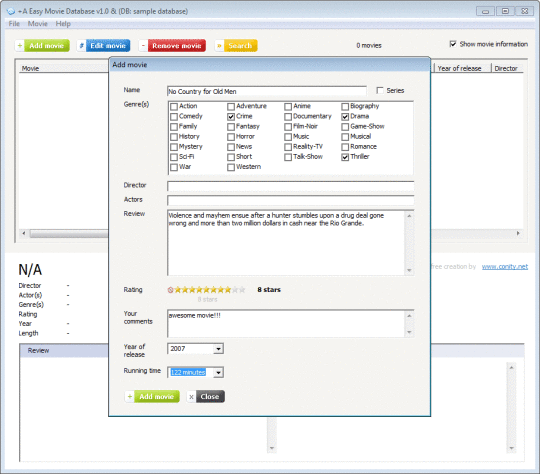Open the File menu
540x474 pixels.
[14, 24]
